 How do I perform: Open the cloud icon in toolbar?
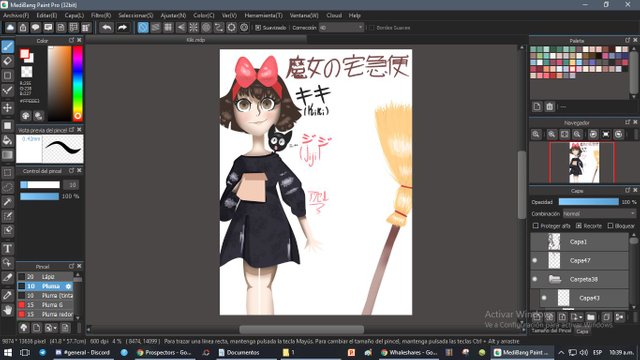(10, 27)
